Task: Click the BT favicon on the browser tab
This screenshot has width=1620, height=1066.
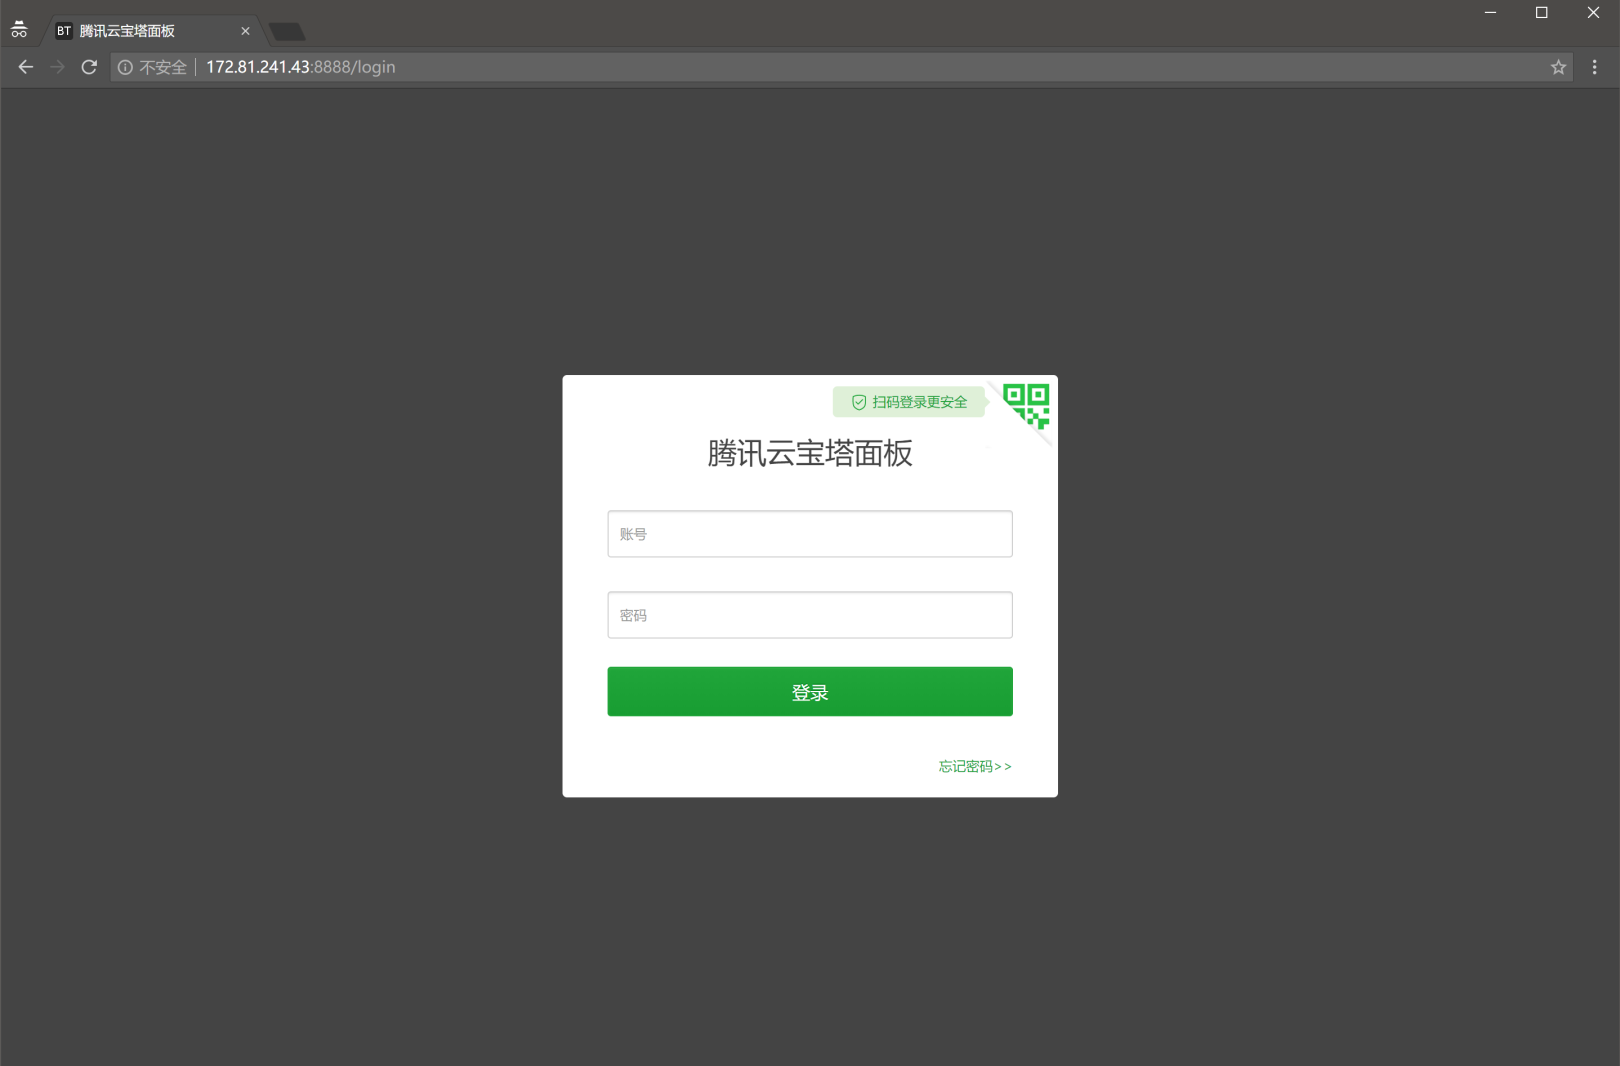Action: point(63,31)
